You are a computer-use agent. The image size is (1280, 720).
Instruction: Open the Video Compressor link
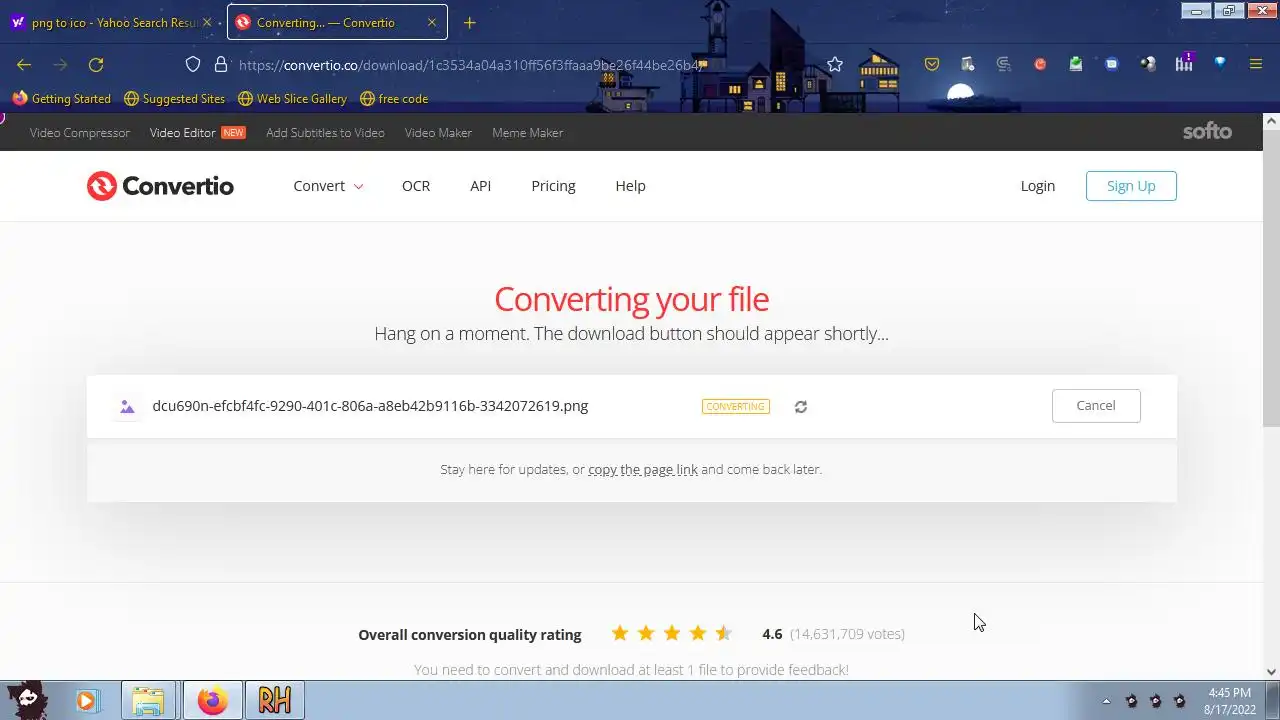tap(80, 132)
